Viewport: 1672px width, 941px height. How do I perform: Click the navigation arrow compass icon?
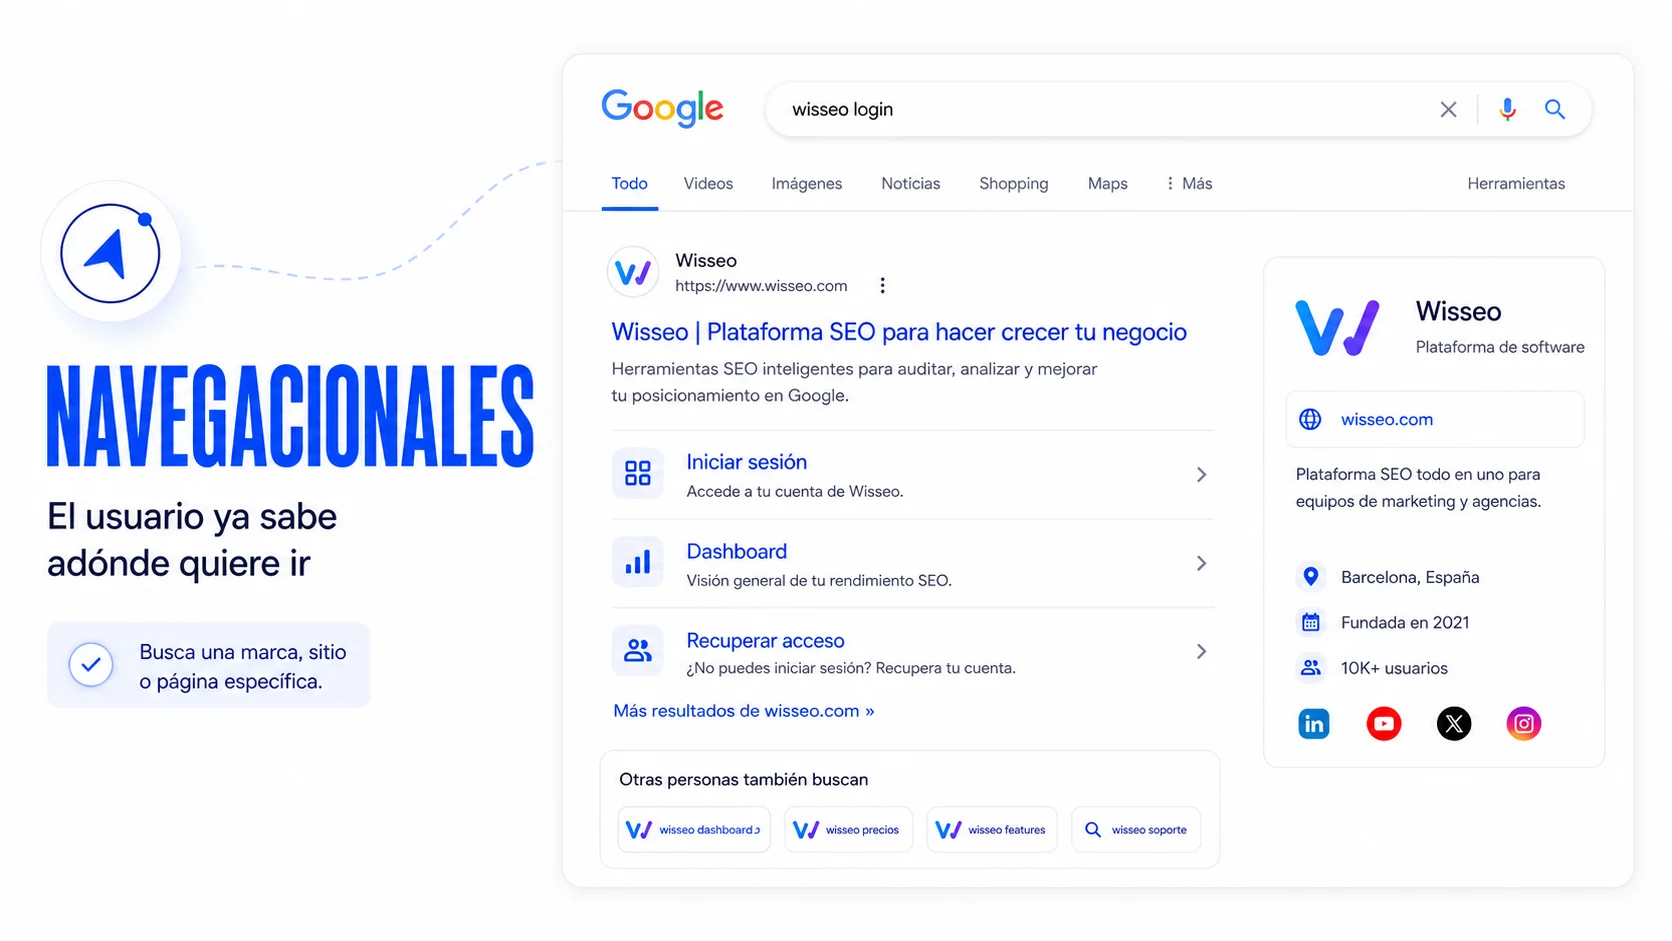click(x=110, y=252)
